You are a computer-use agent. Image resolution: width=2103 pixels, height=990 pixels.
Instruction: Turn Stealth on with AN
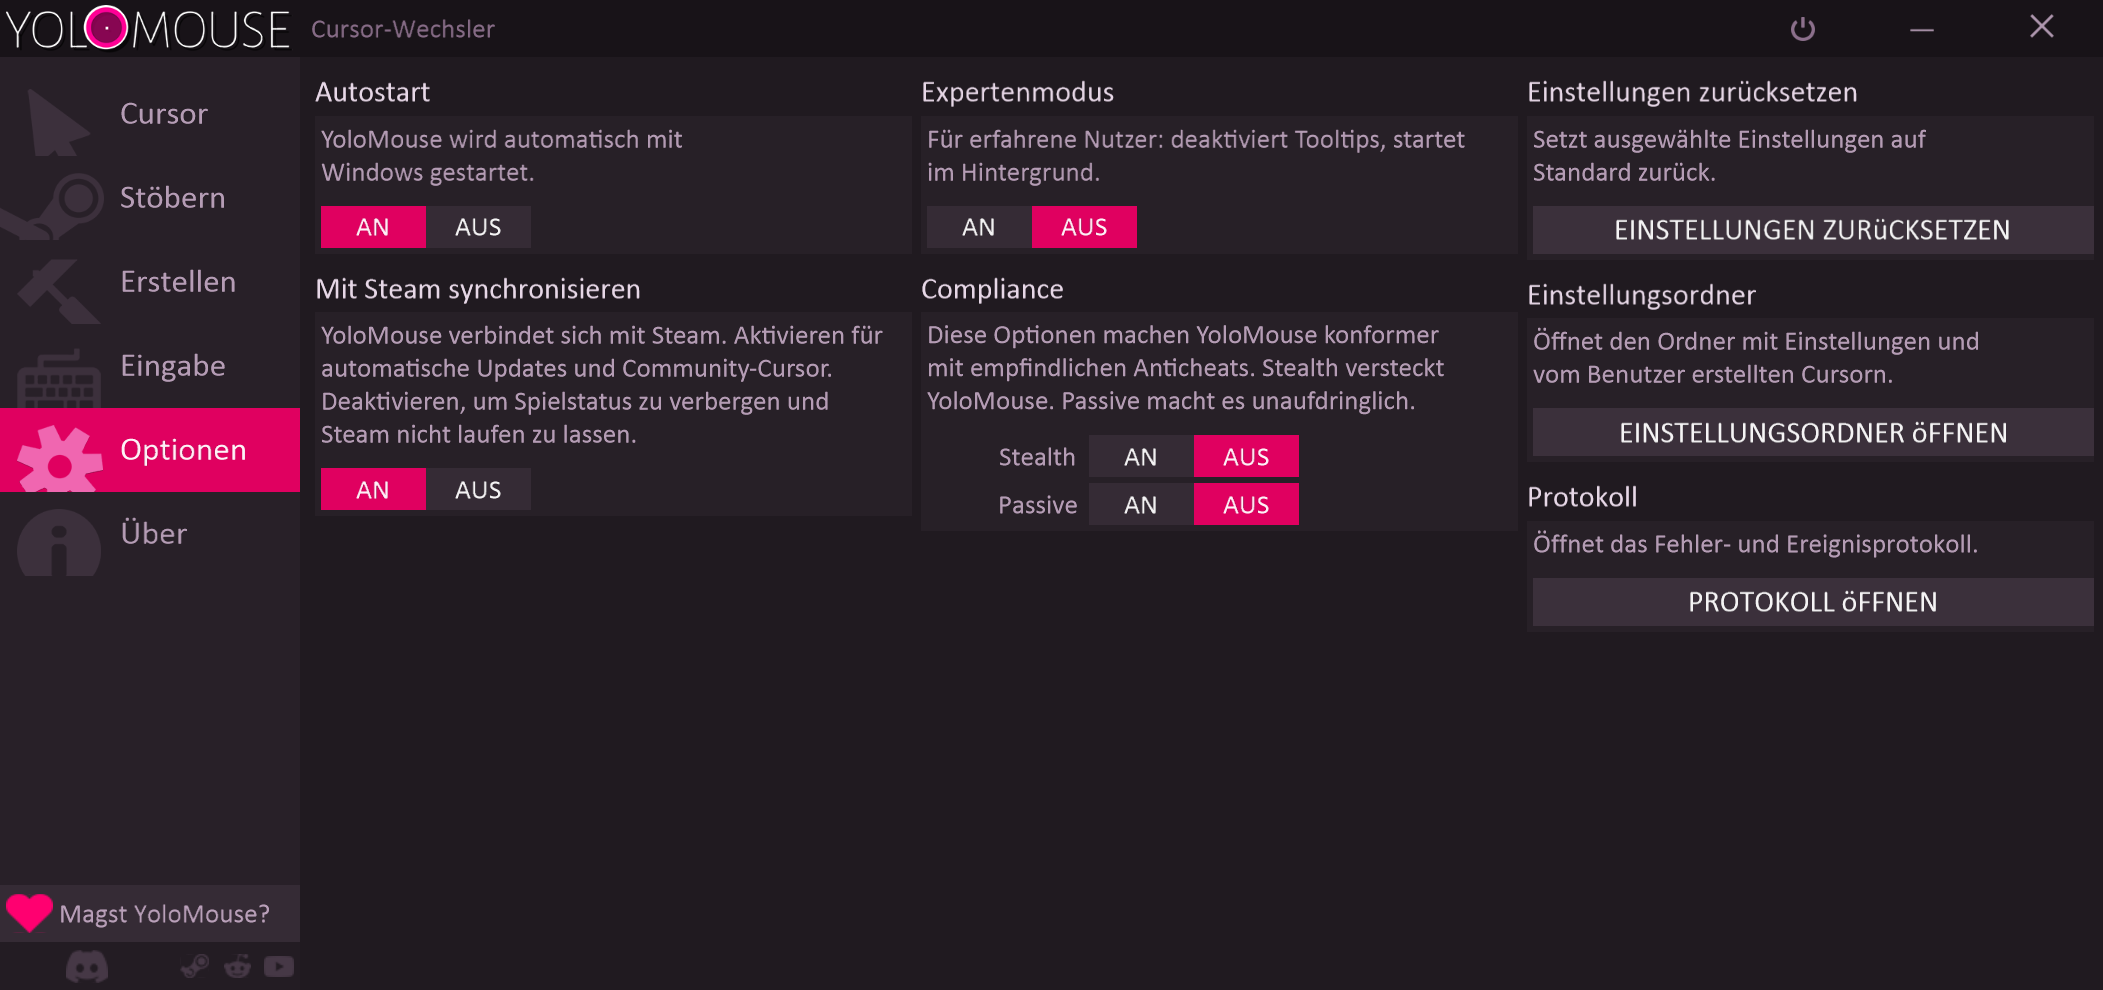click(1140, 457)
